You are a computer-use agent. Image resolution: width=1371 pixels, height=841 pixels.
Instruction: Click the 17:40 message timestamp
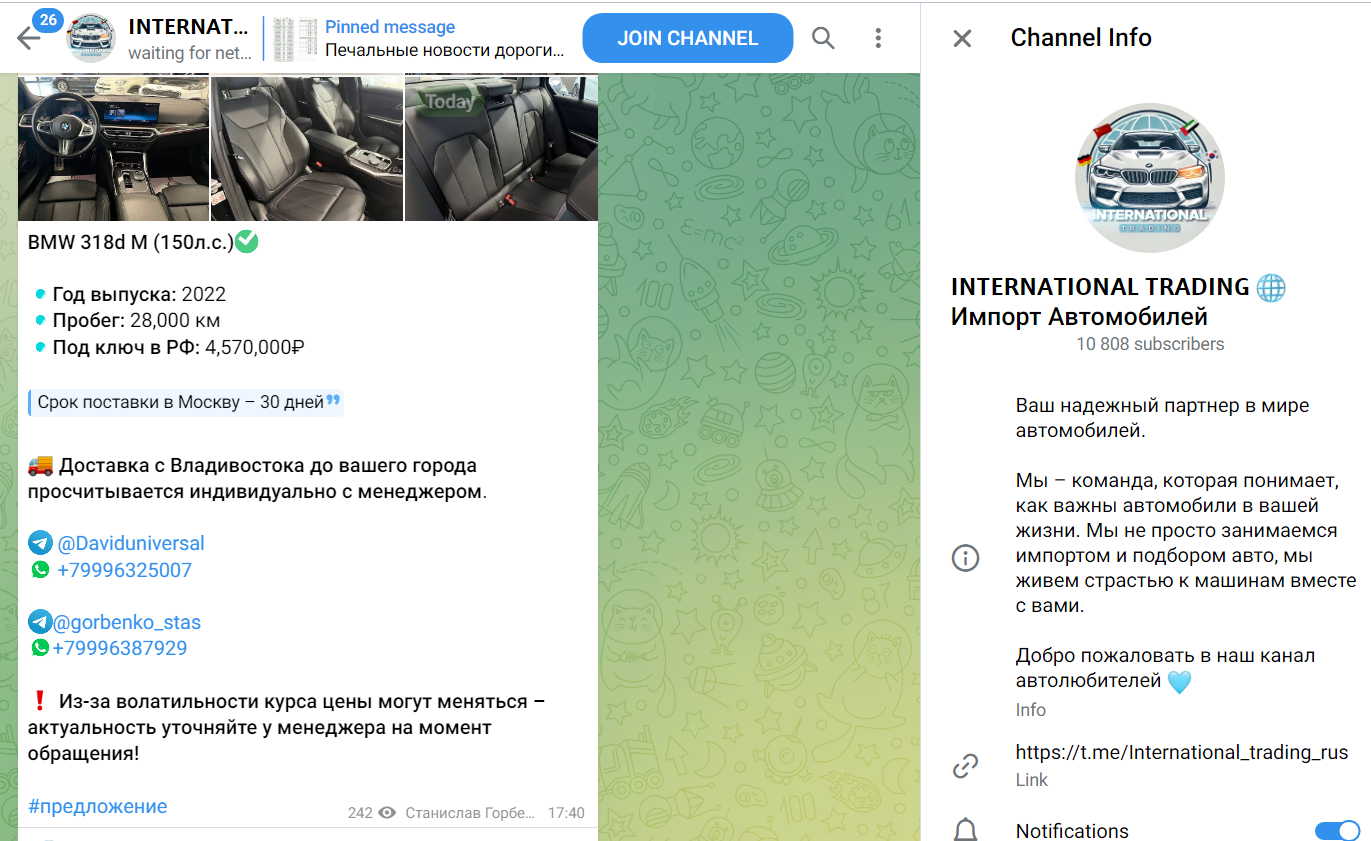[x=566, y=813]
